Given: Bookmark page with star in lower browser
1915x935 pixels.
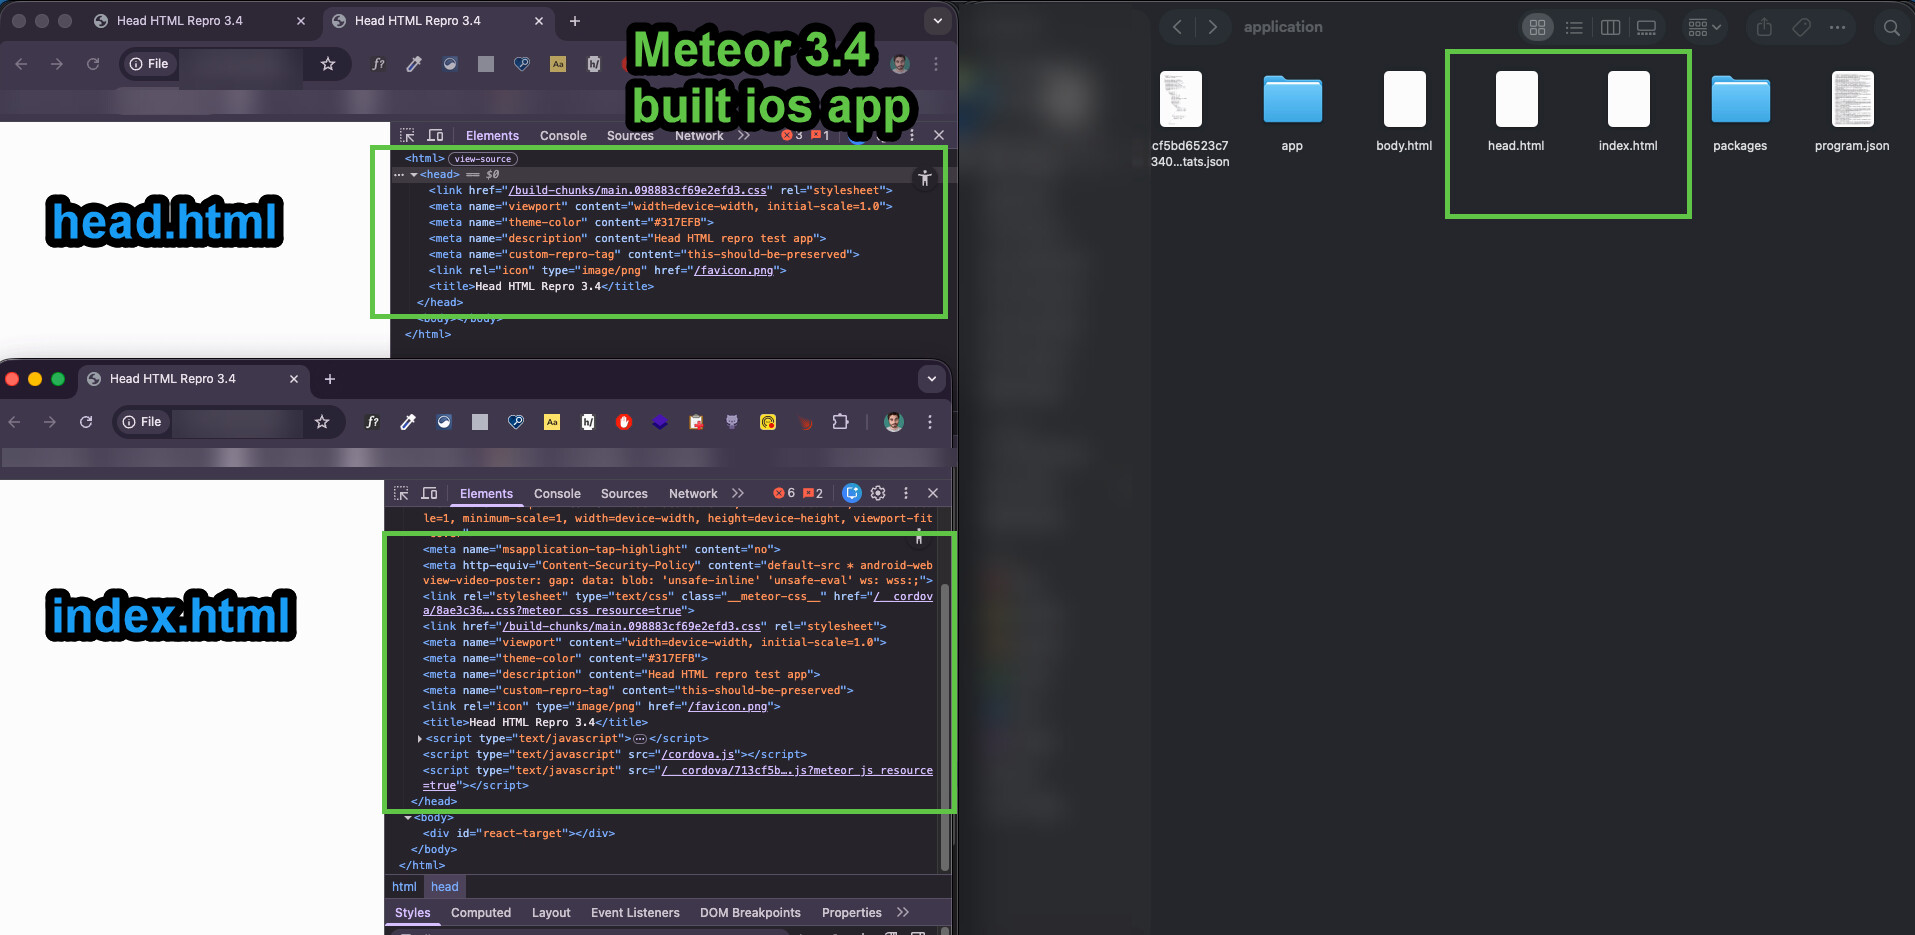Looking at the screenshot, I should [322, 422].
